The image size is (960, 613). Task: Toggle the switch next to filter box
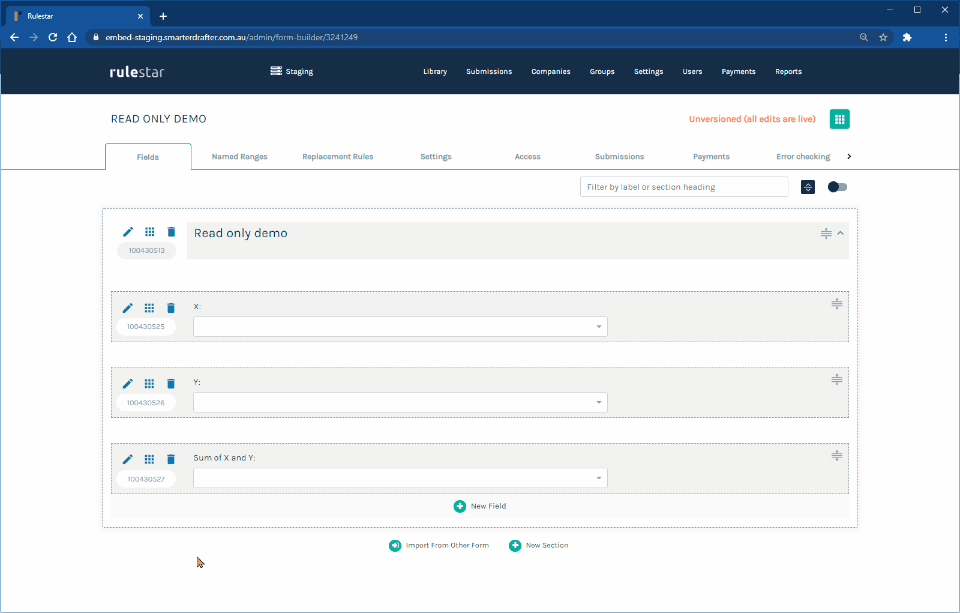837,187
